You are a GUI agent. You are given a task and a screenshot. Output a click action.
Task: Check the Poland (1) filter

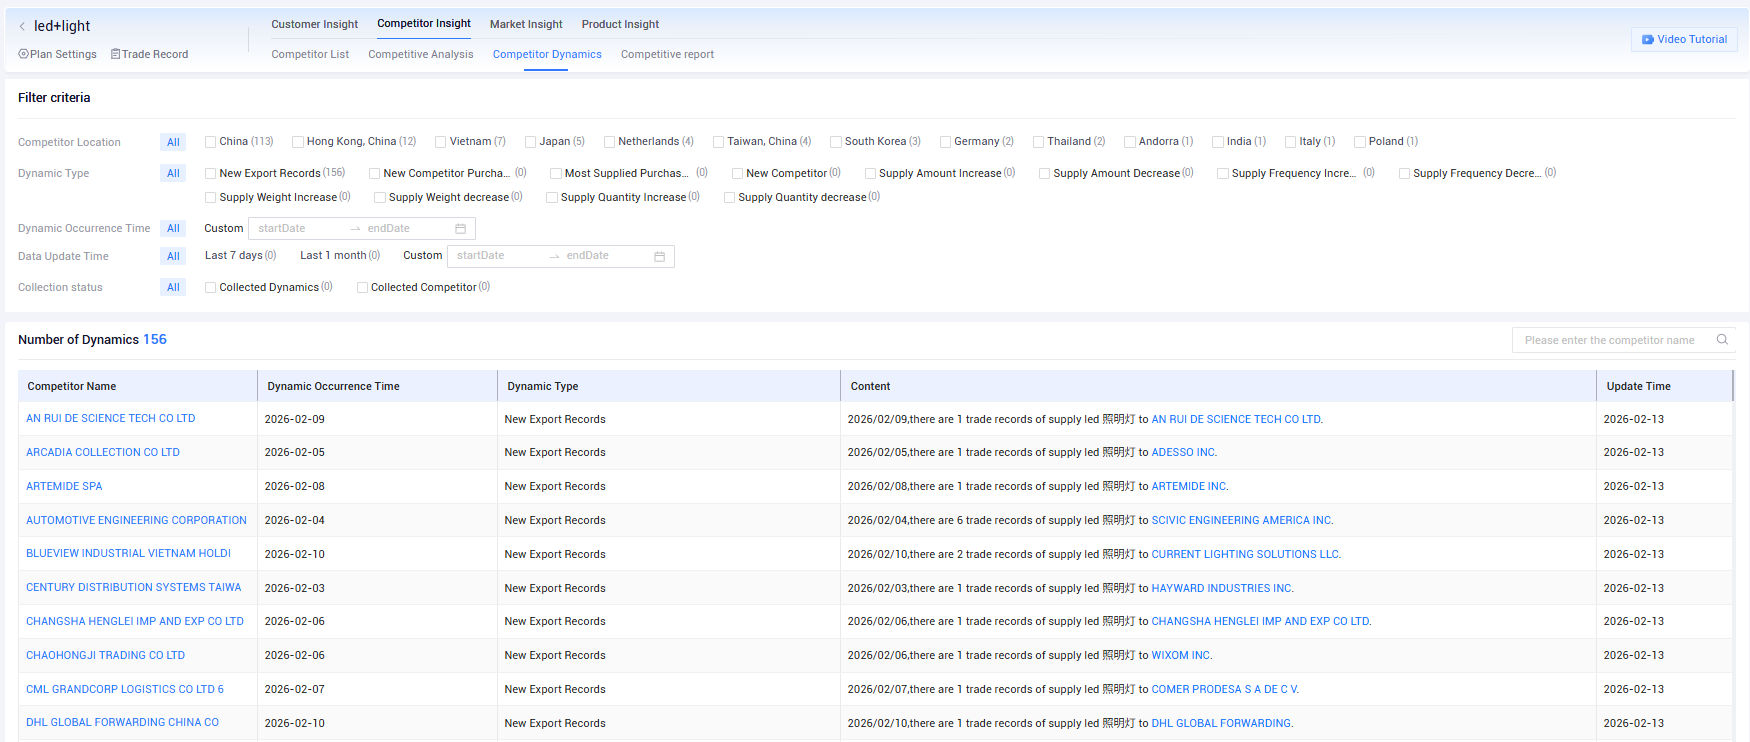1360,142
